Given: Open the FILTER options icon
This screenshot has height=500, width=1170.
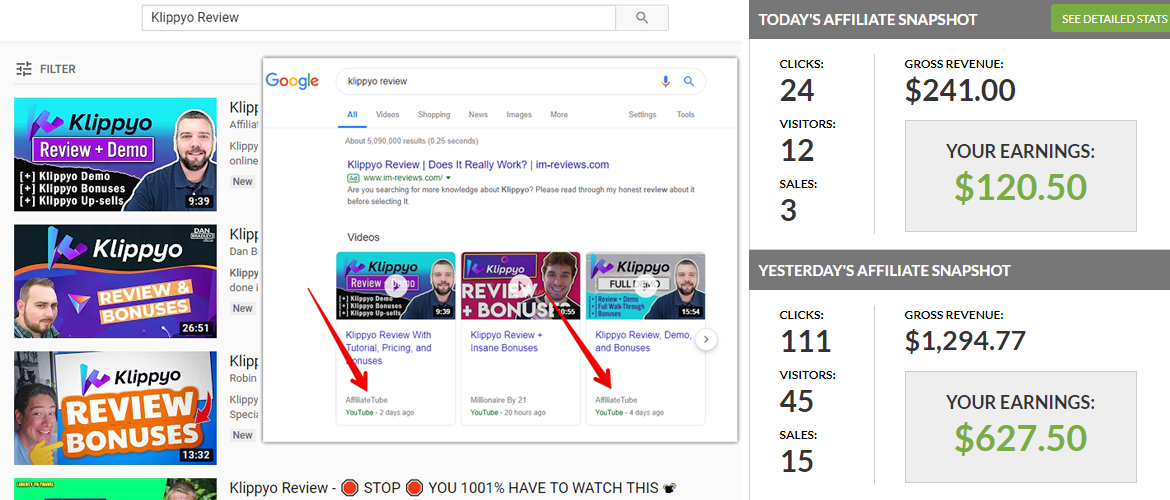Looking at the screenshot, I should [24, 69].
